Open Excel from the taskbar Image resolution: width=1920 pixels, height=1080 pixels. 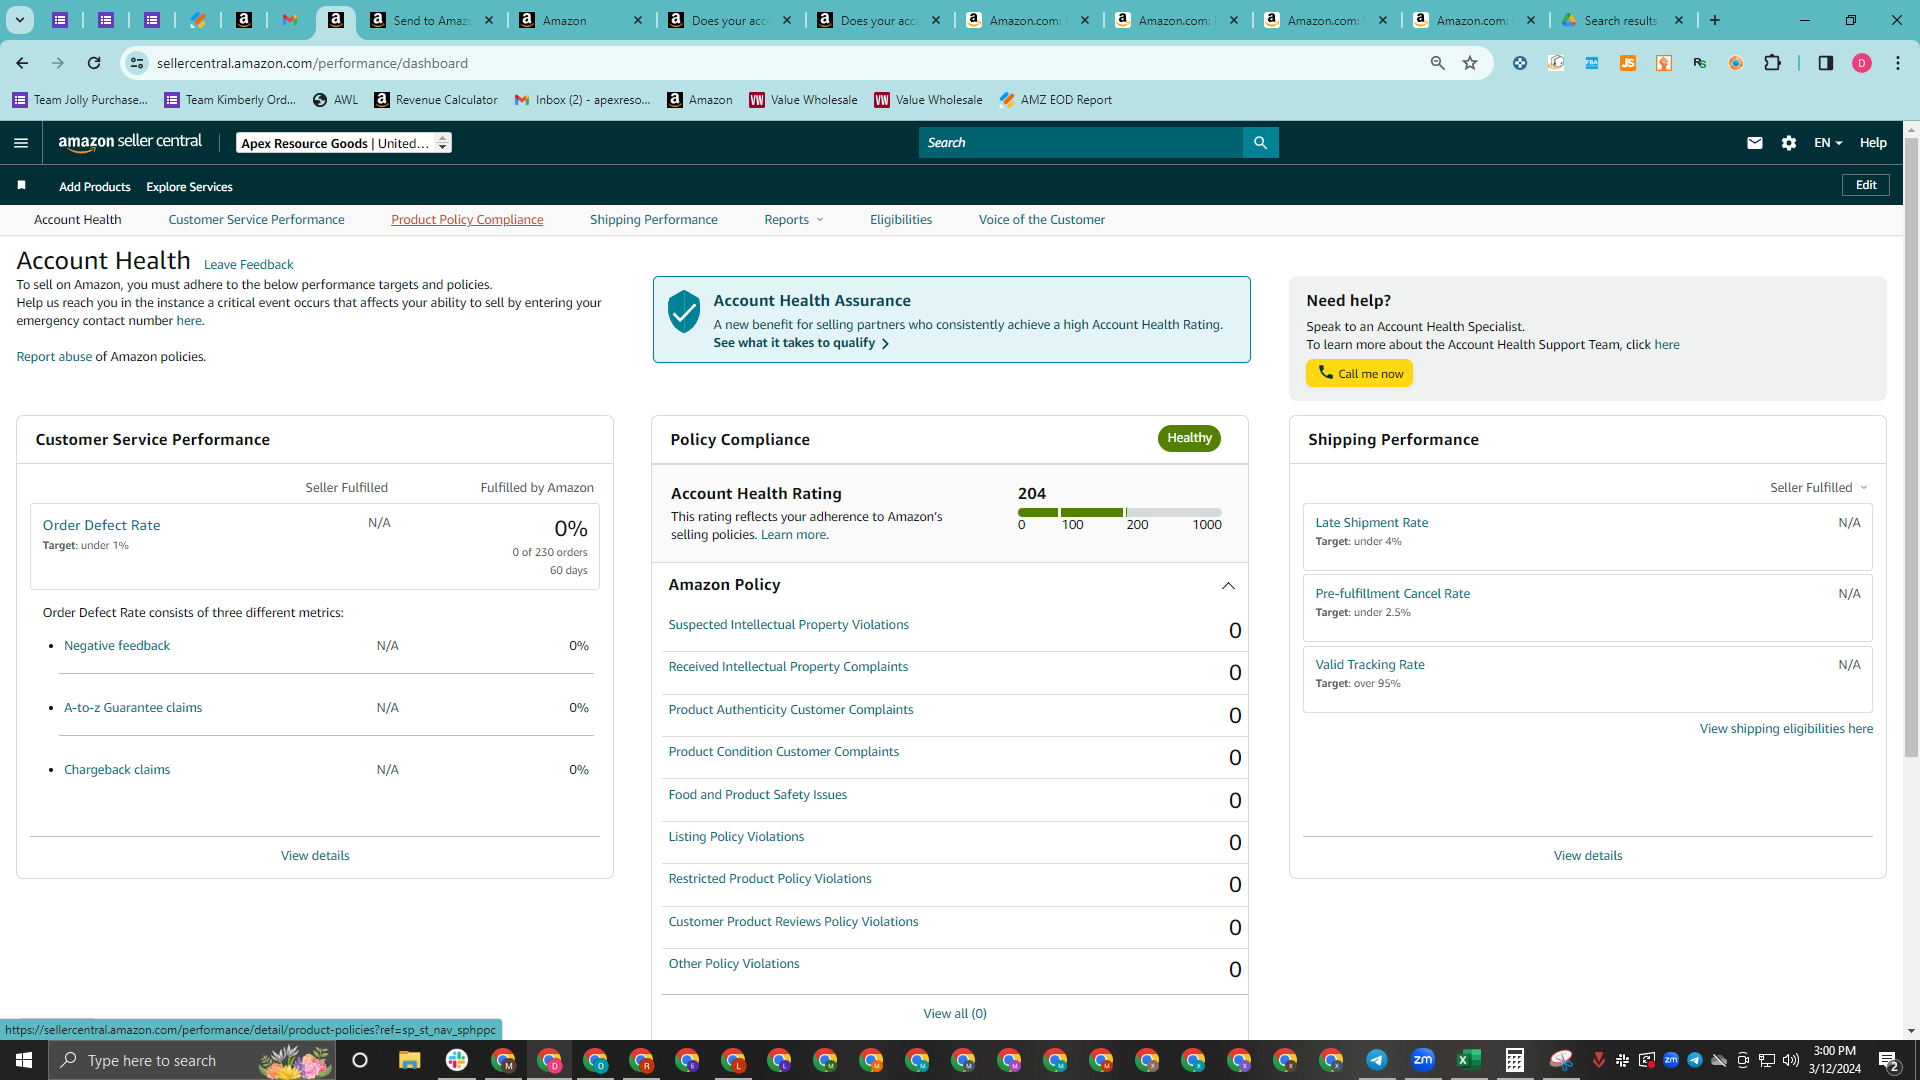pos(1469,1060)
